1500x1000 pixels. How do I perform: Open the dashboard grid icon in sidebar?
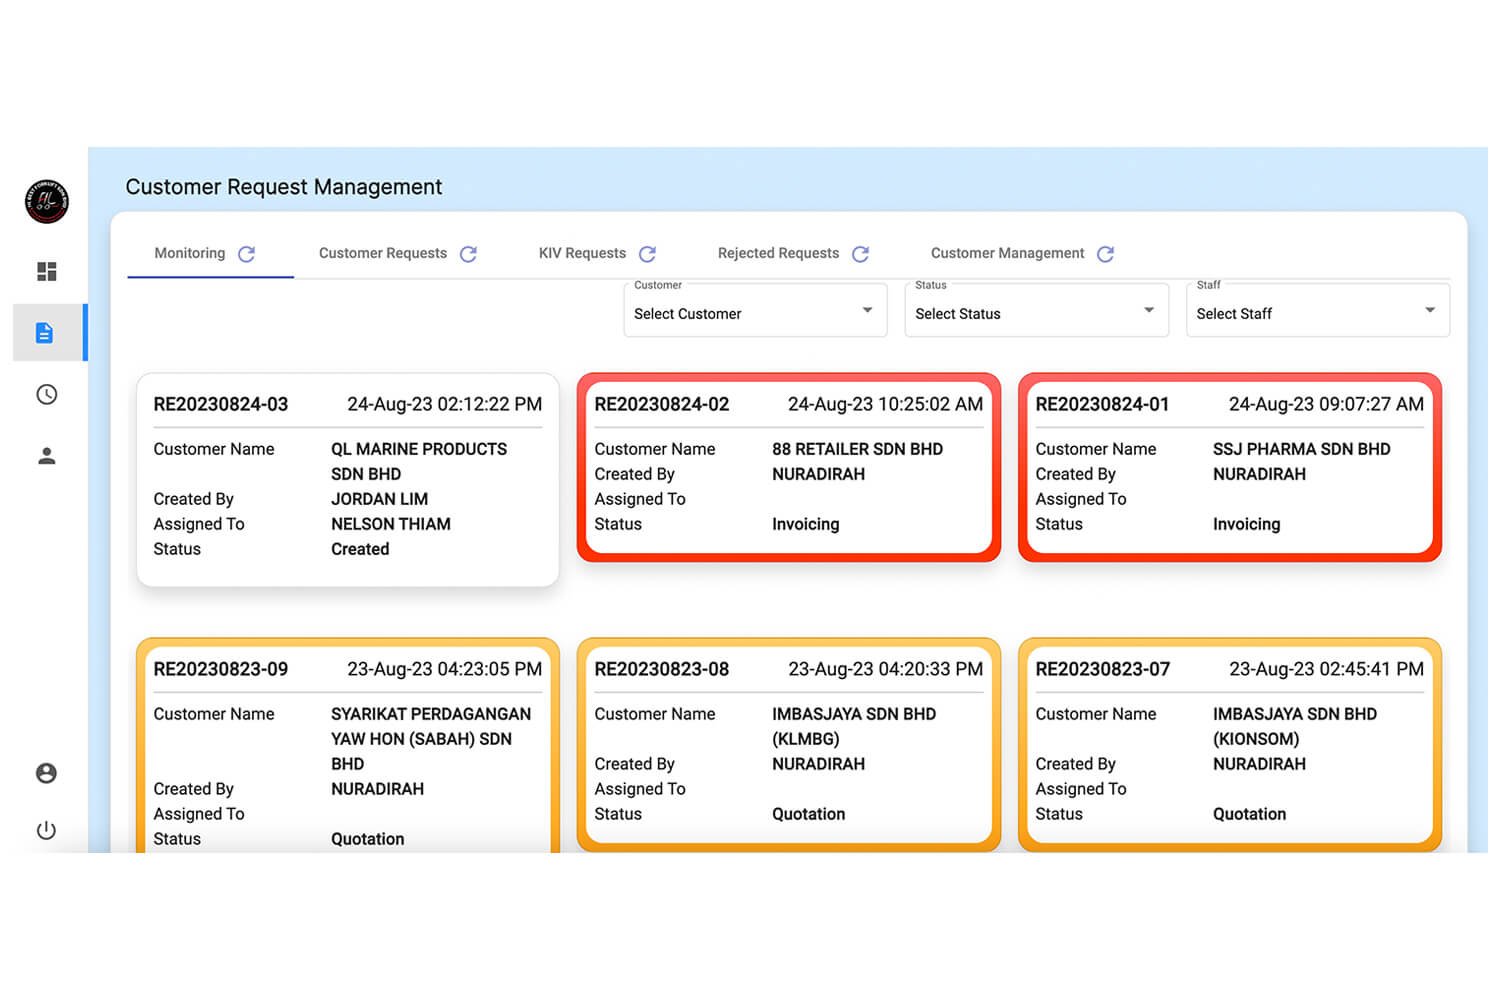coord(46,272)
